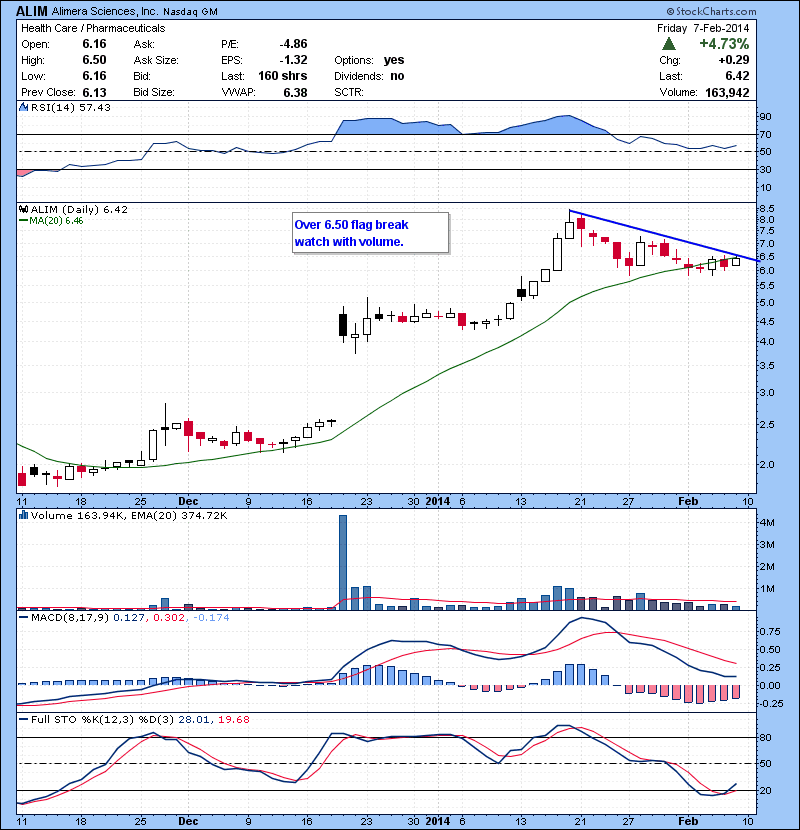Click the candlestick icon beside ALIM (Daily)
The height and width of the screenshot is (830, 800).
click(x=23, y=209)
